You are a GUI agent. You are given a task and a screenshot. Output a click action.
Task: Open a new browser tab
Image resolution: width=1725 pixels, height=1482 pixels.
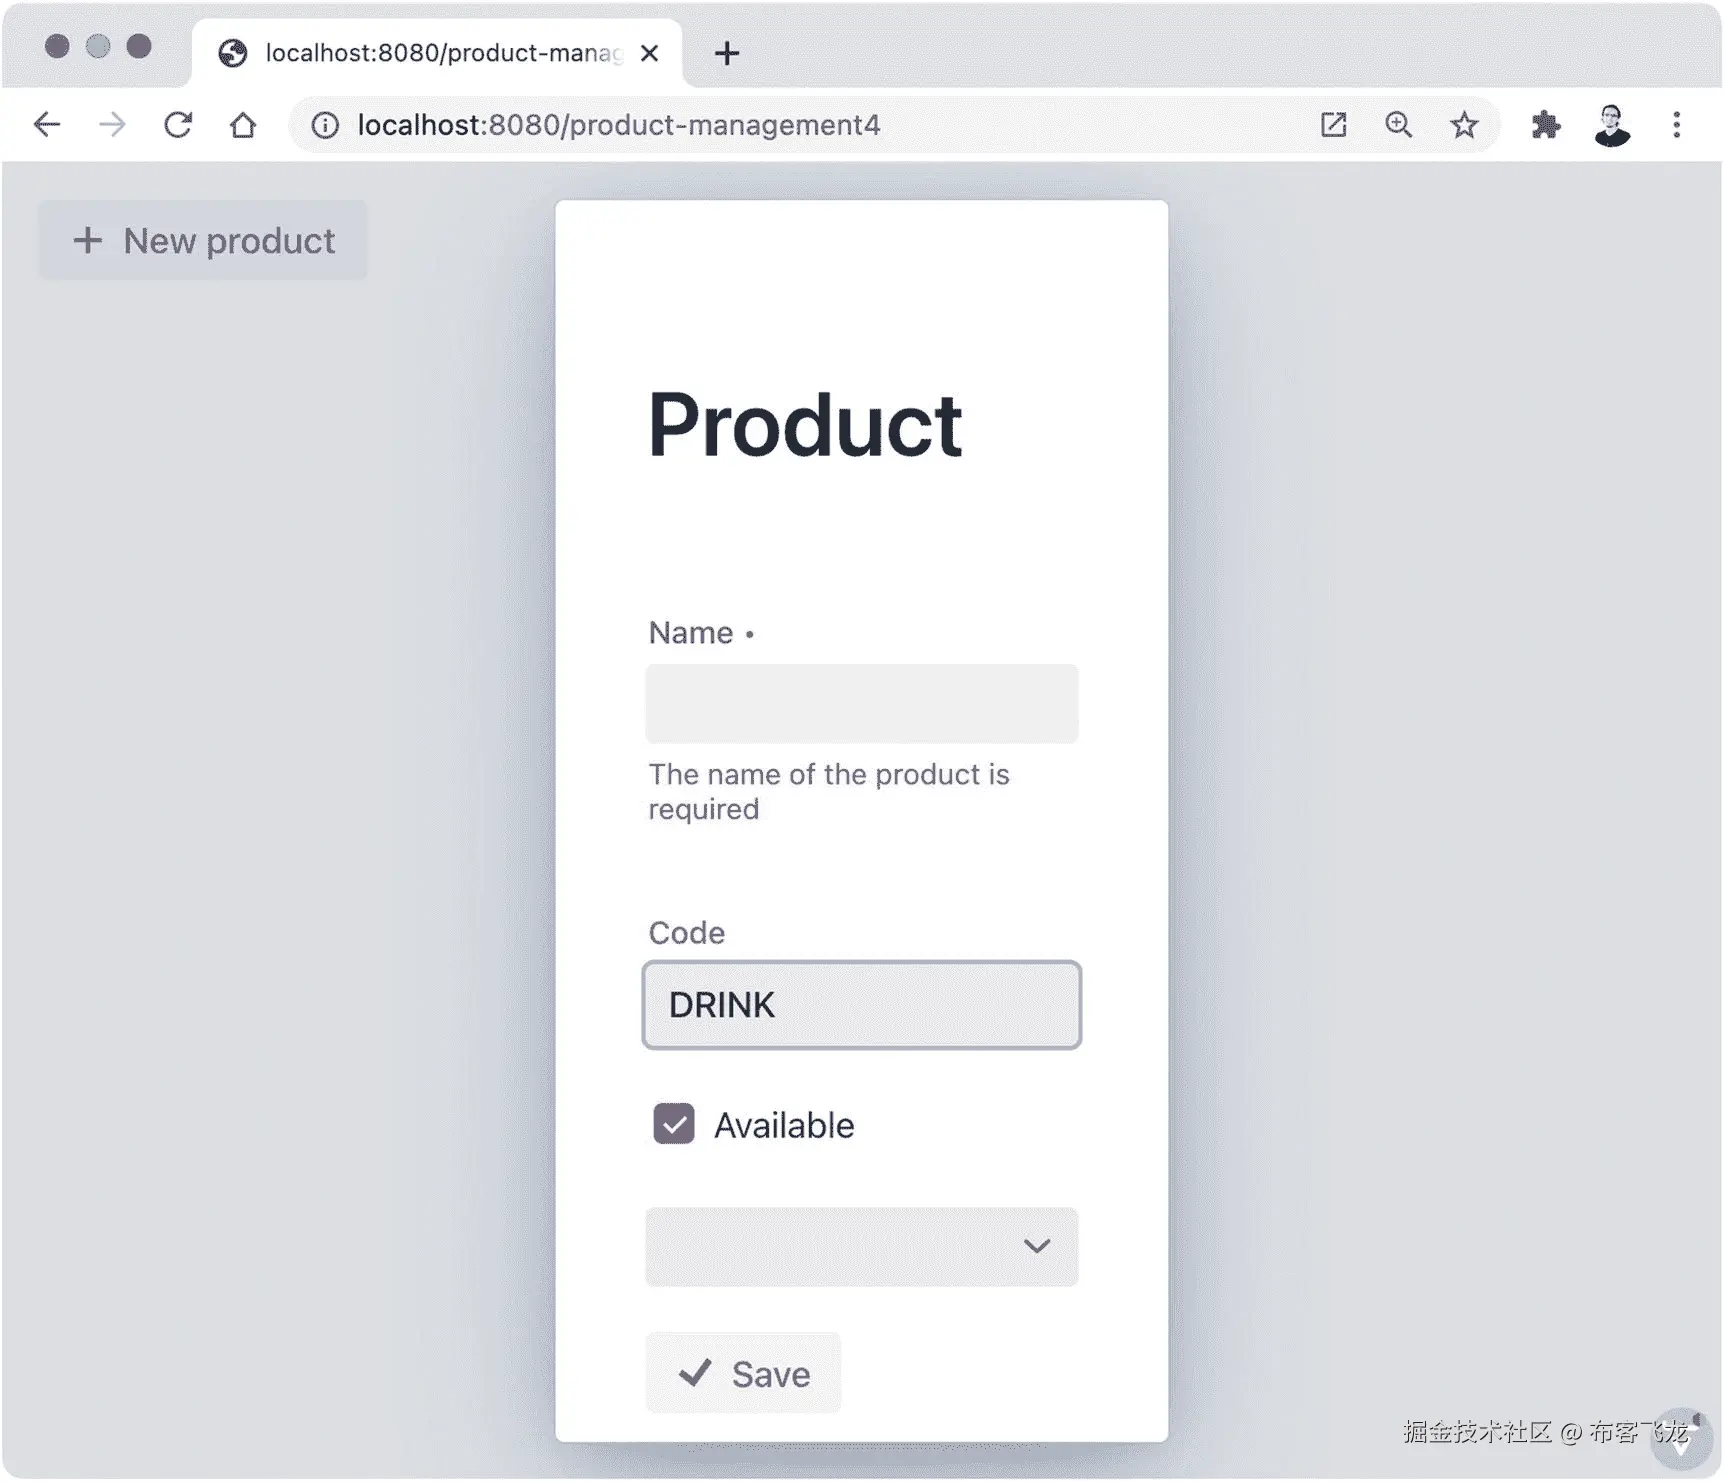tap(727, 53)
